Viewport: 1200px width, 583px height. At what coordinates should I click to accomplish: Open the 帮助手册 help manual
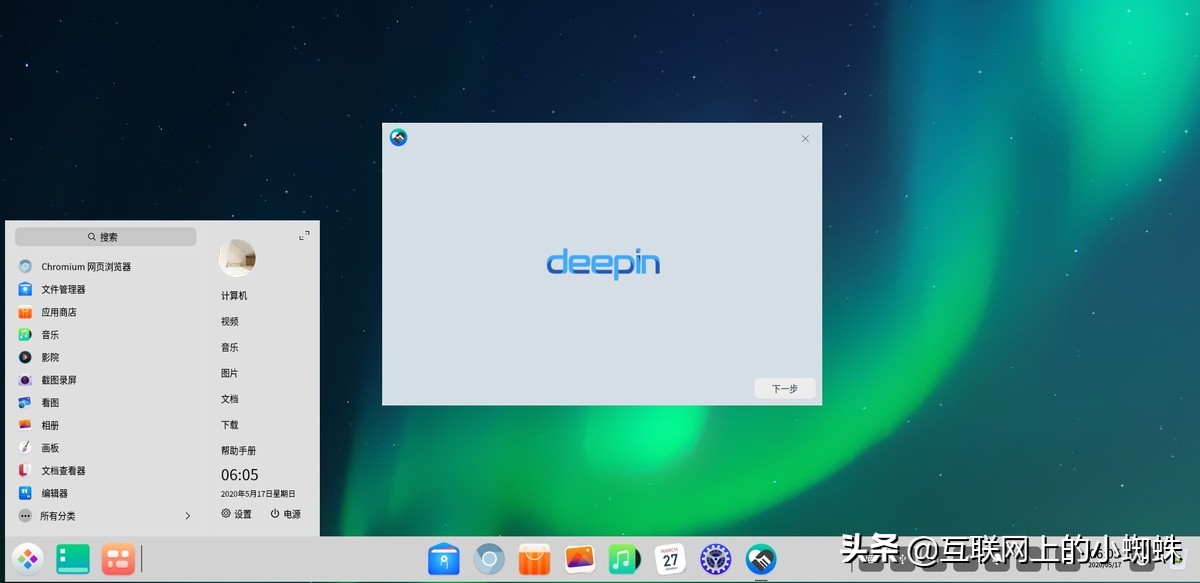pyautogui.click(x=239, y=450)
